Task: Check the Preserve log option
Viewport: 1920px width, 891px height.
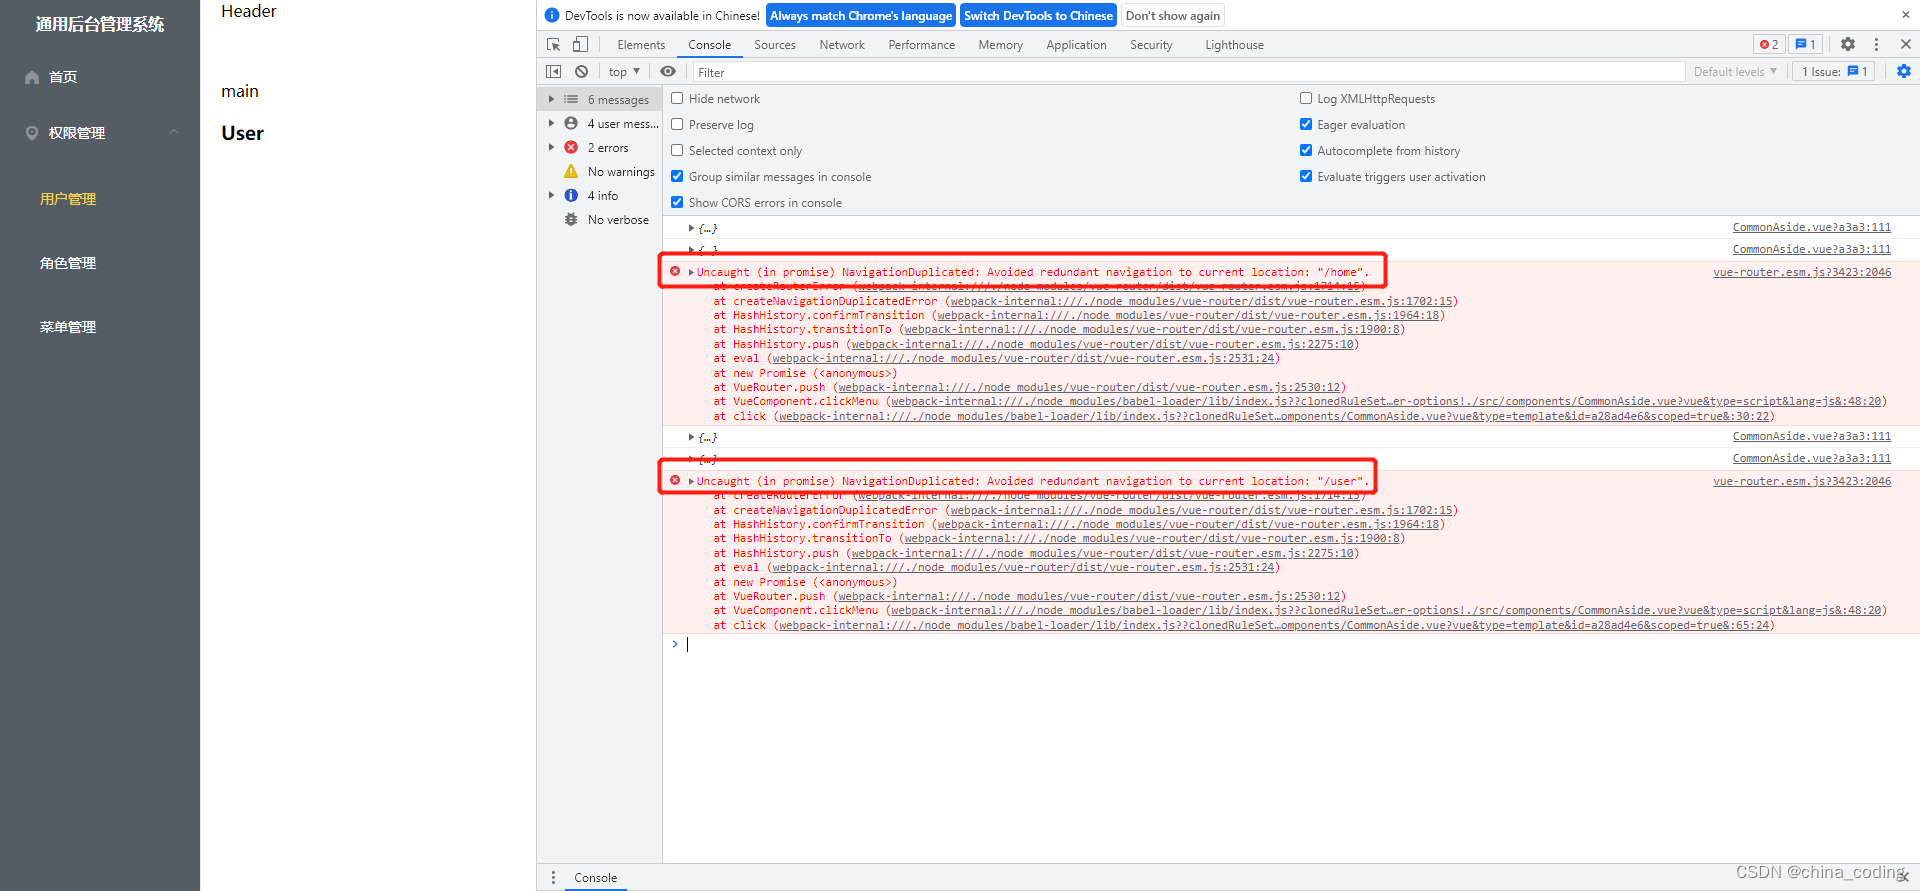Action: [677, 125]
